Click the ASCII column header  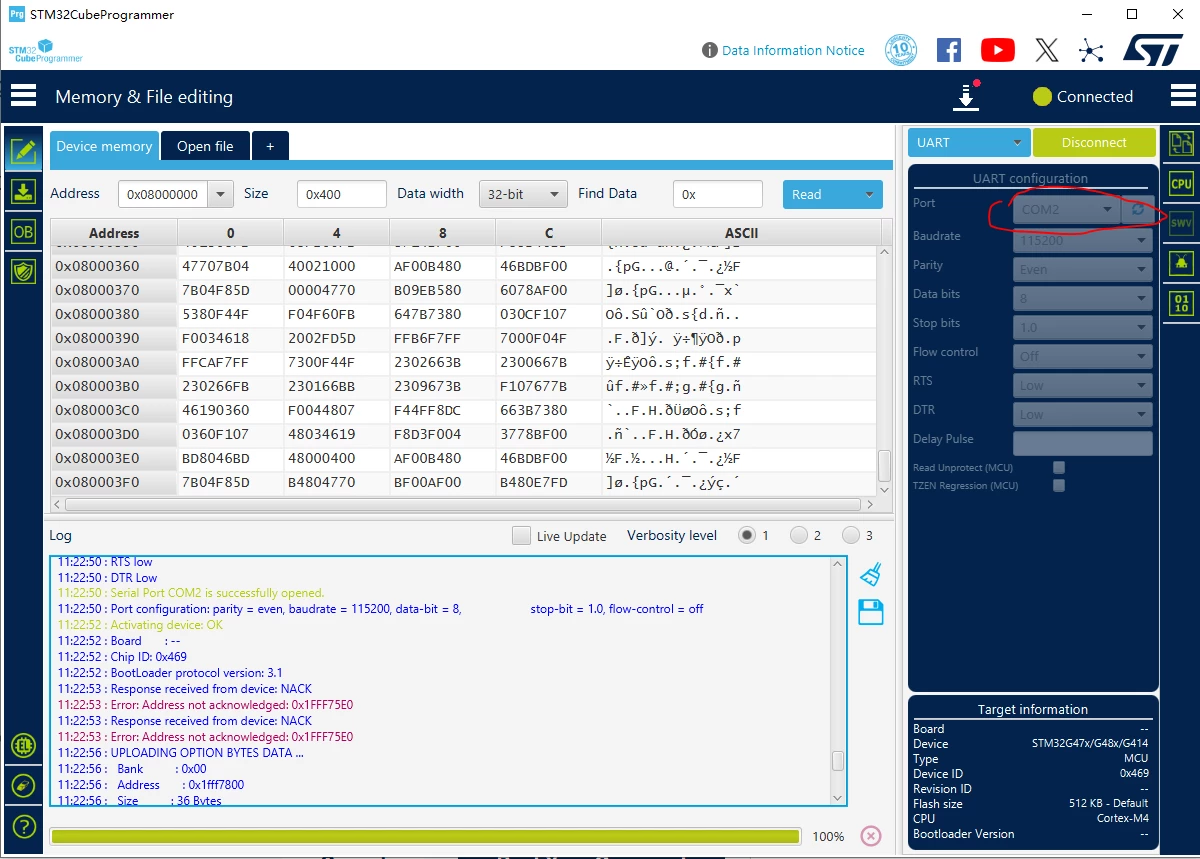tap(741, 233)
